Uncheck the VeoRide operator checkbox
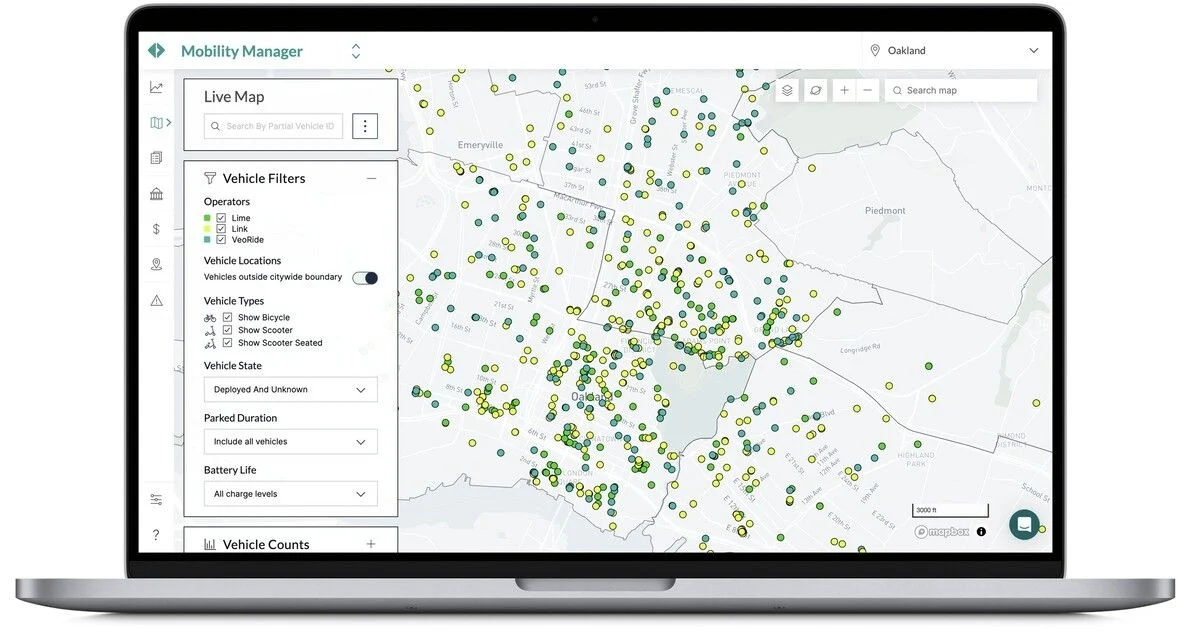 (221, 240)
